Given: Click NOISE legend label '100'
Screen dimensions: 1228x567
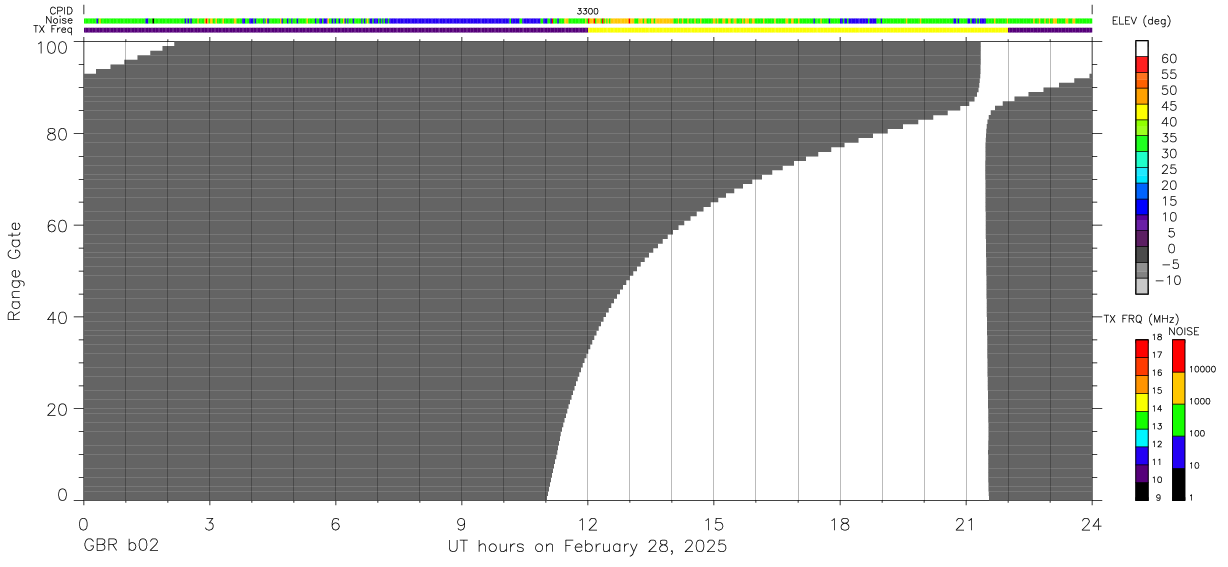Looking at the screenshot, I should 1197,433.
